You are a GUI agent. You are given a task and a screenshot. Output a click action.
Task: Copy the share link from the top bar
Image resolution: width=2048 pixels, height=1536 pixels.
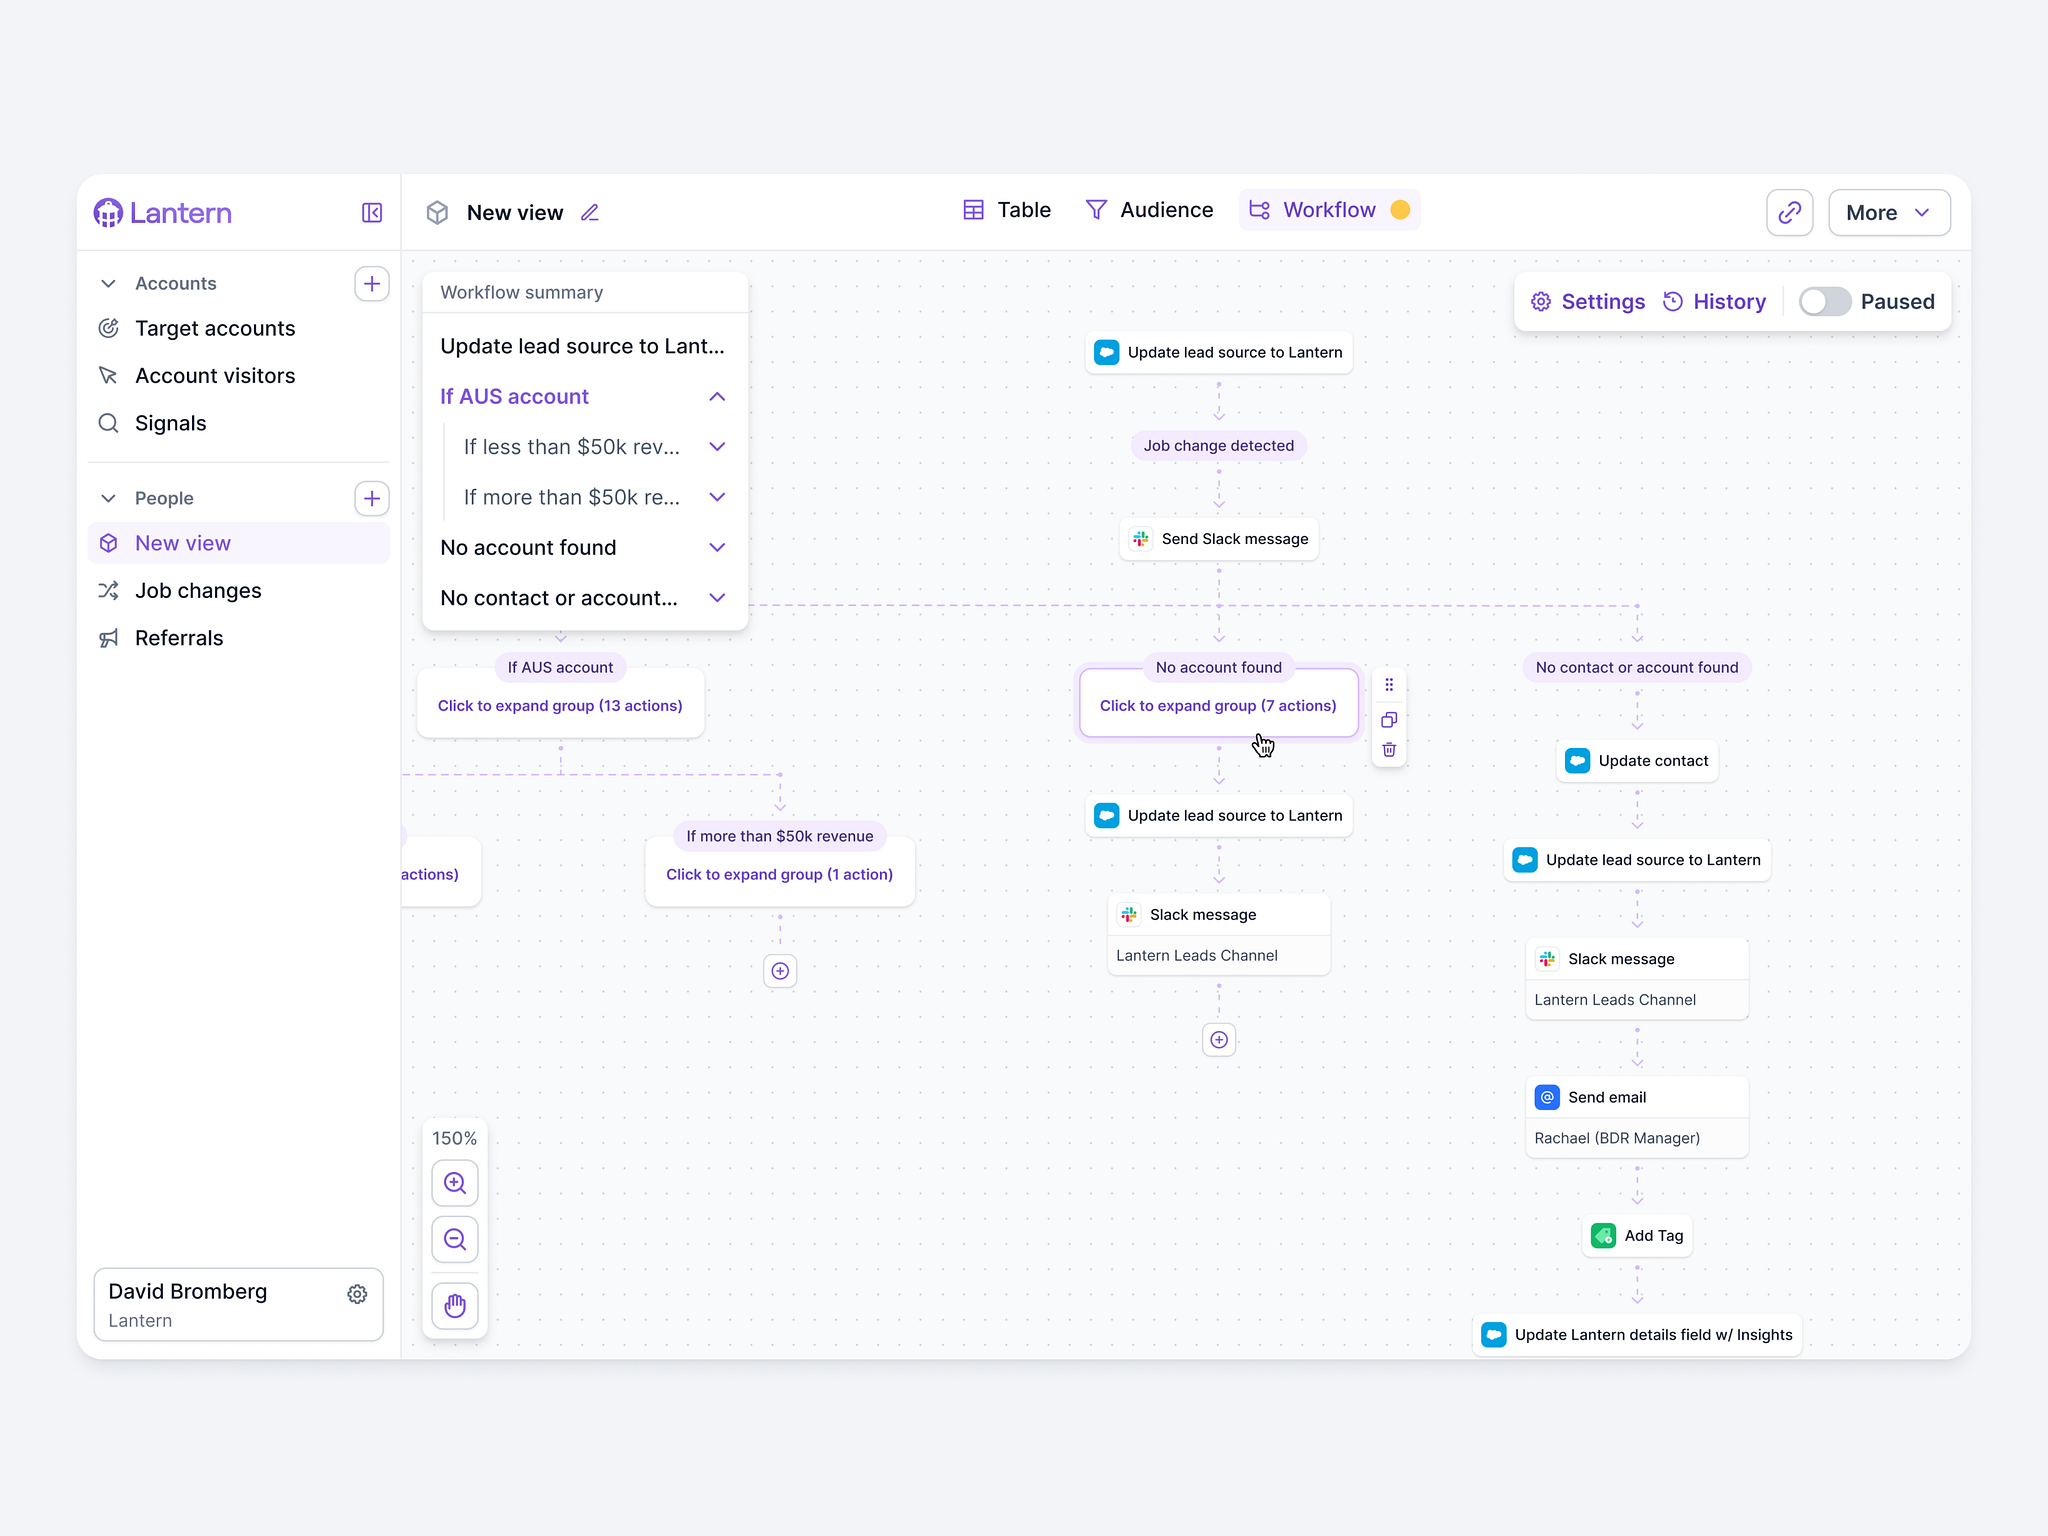1789,212
